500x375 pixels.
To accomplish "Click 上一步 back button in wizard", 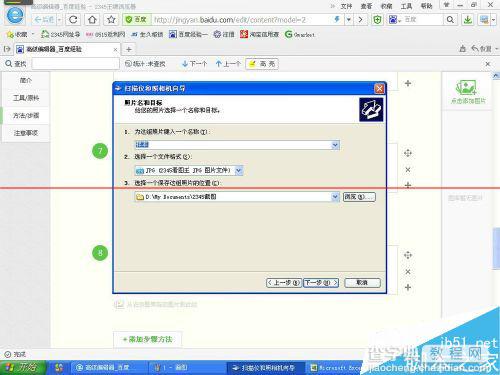I will coord(284,283).
